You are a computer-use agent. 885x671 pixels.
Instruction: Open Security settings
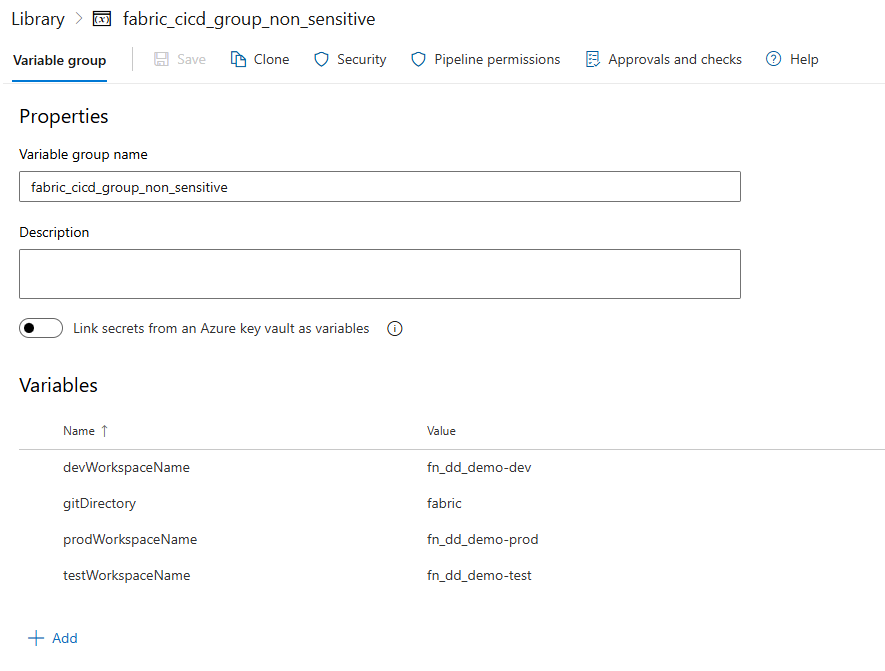(351, 59)
